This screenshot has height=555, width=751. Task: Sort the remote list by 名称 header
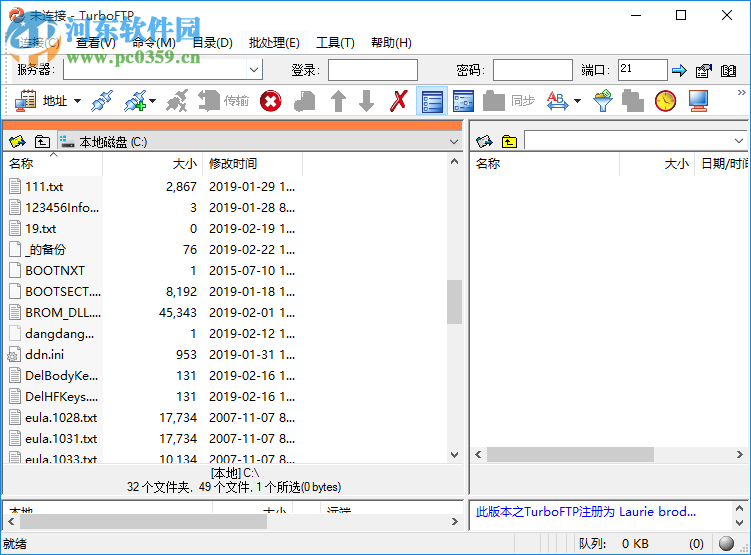[x=544, y=164]
